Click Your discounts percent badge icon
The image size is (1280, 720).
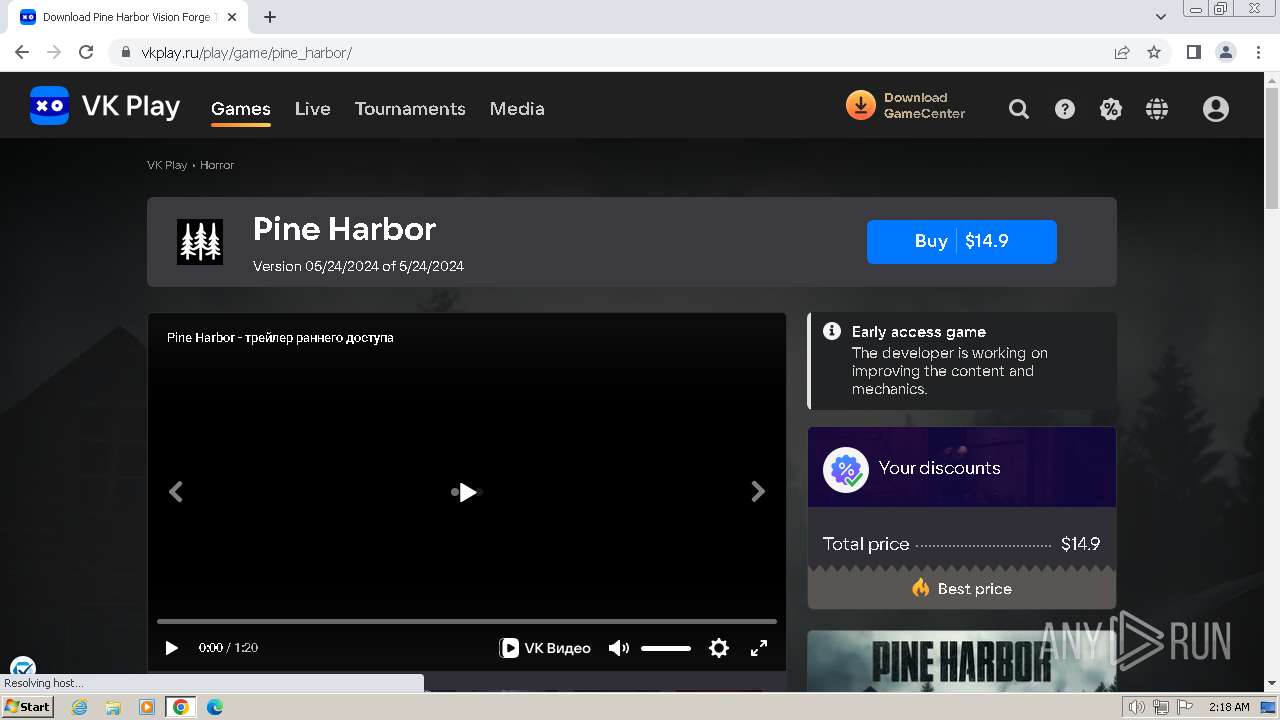(846, 469)
